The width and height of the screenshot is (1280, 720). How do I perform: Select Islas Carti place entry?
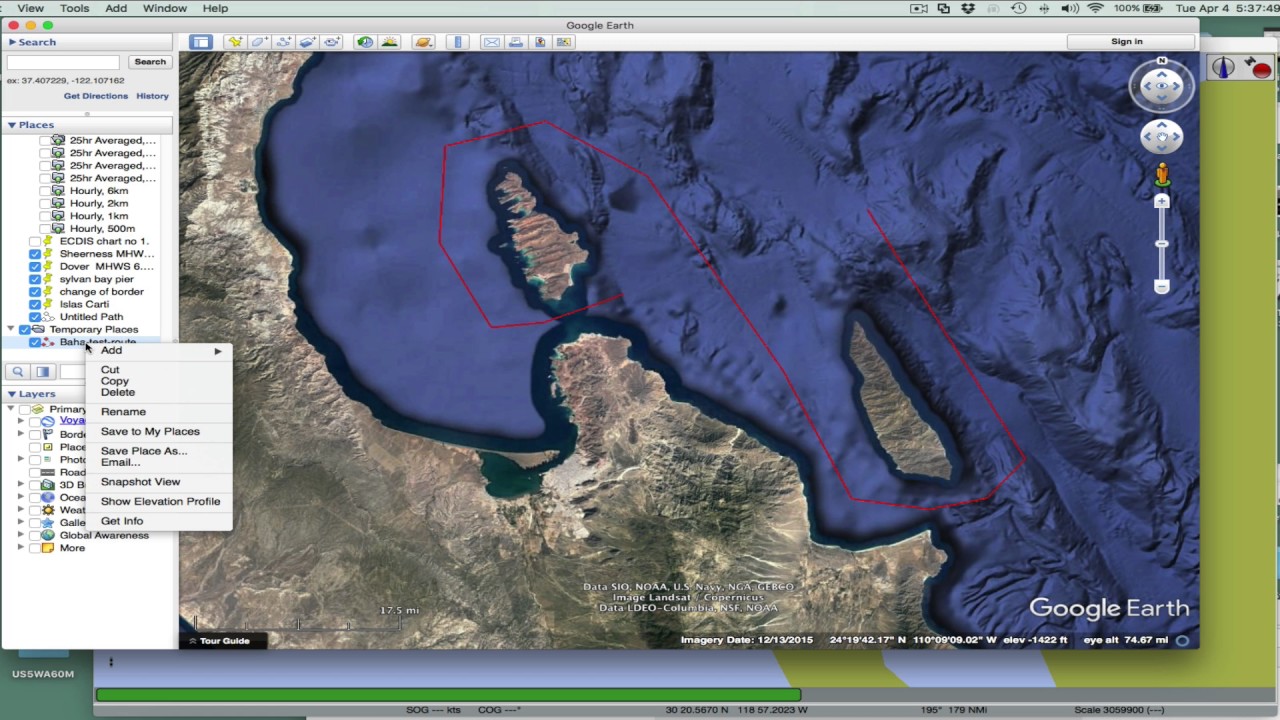(84, 304)
